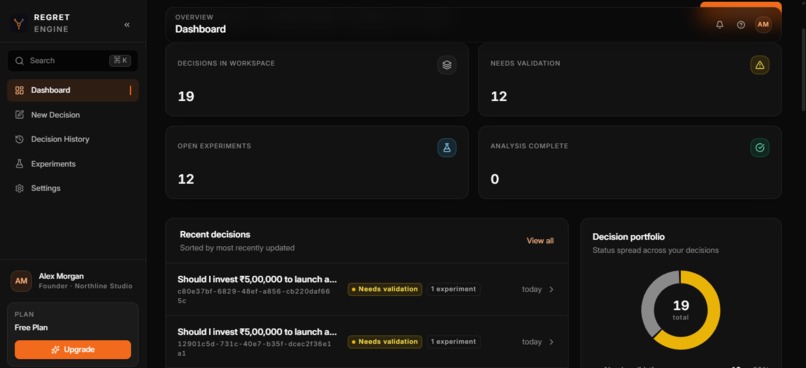
Task: Select the 'Sorted by most recently updated' text
Action: click(x=237, y=248)
